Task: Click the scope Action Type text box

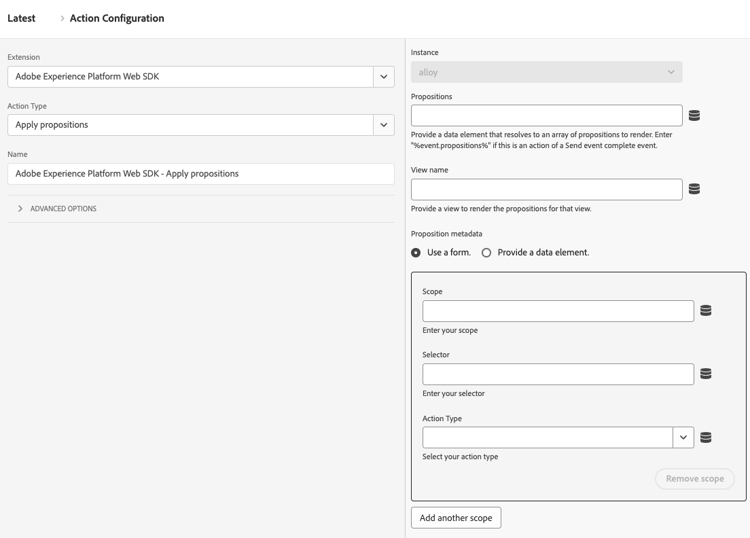Action: (x=547, y=437)
